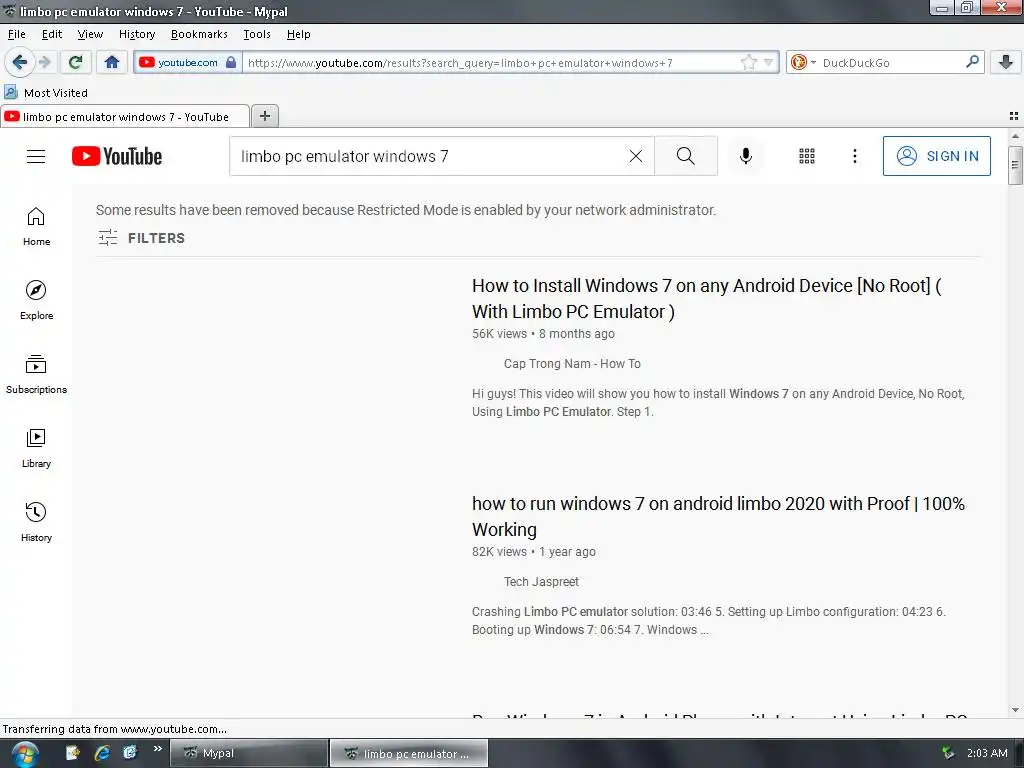
Task: Bookmark this page with the star icon
Action: pyautogui.click(x=748, y=63)
